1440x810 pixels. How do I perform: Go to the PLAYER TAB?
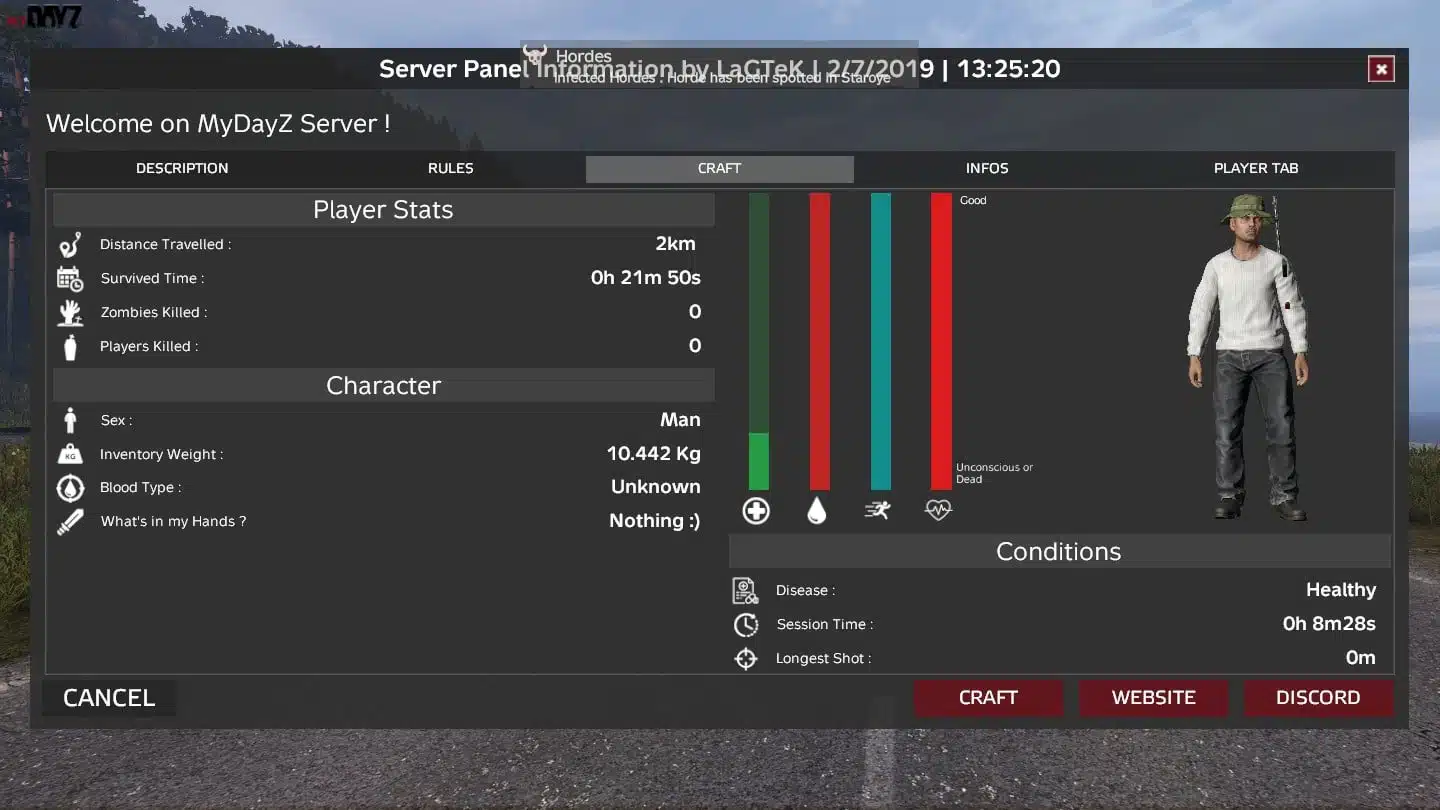tap(1256, 168)
